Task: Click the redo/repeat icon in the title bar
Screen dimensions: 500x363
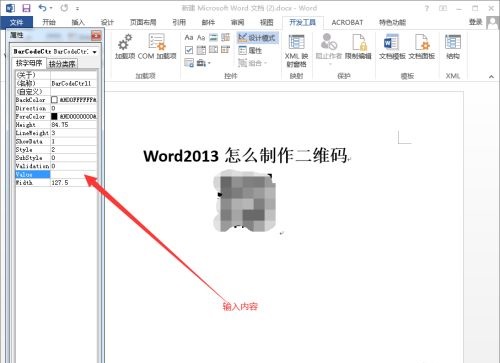Action: [64, 8]
